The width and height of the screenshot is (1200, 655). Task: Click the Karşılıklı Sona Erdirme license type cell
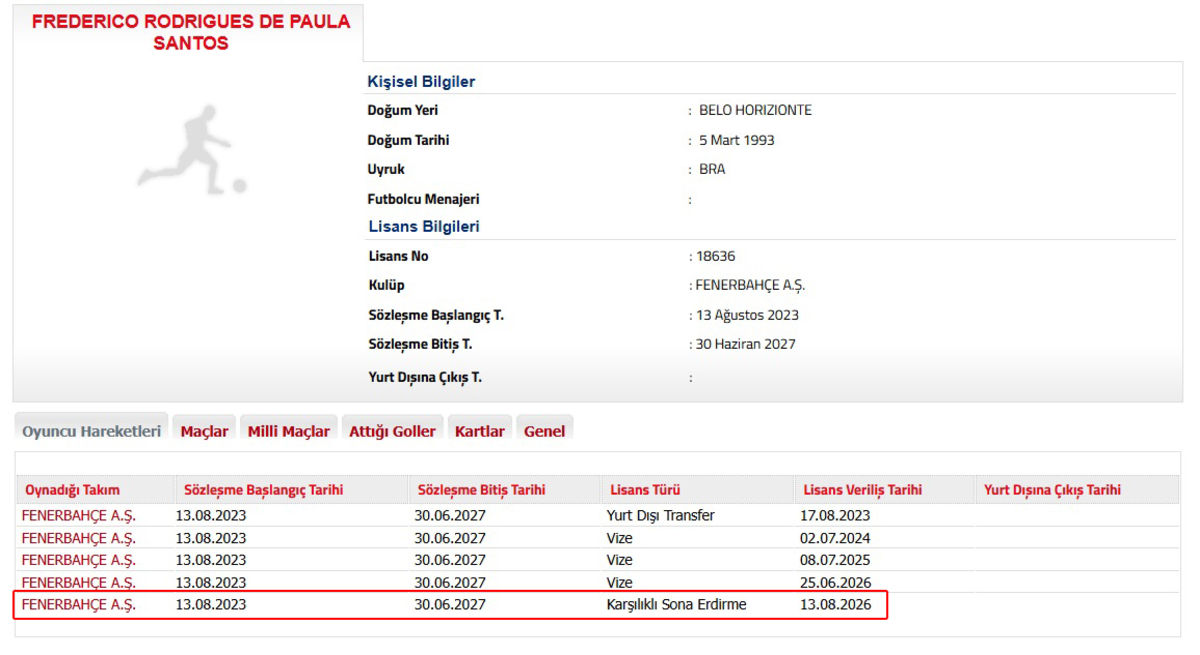[676, 605]
